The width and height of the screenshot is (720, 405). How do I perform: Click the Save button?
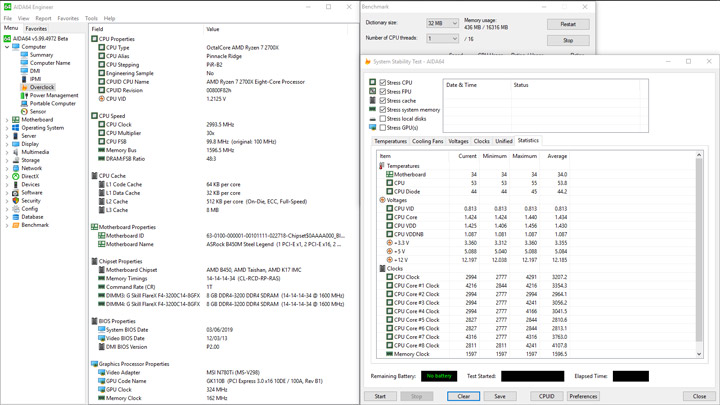click(x=500, y=396)
